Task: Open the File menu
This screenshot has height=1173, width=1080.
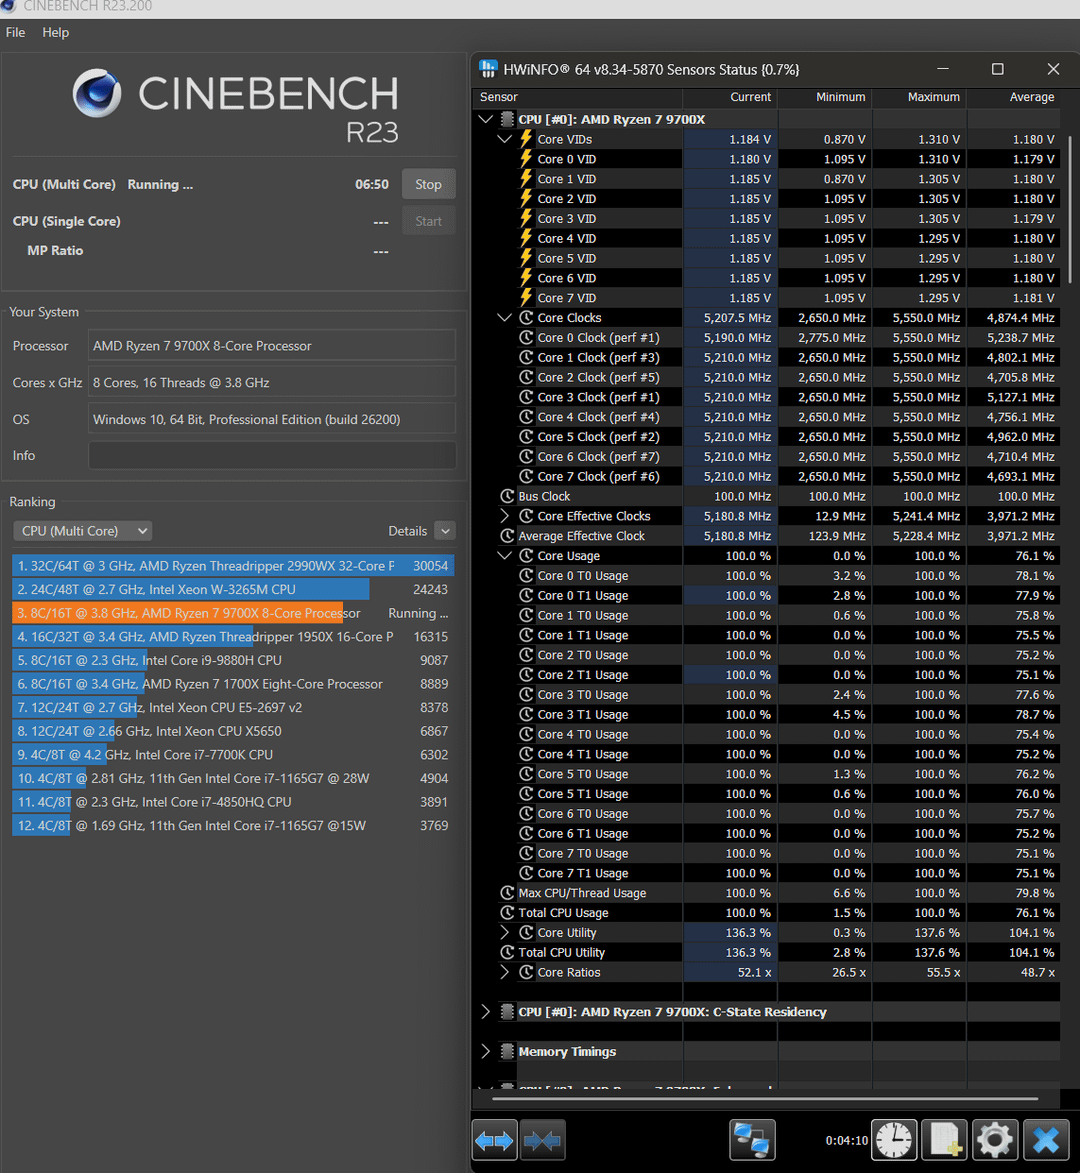Action: 16,32
